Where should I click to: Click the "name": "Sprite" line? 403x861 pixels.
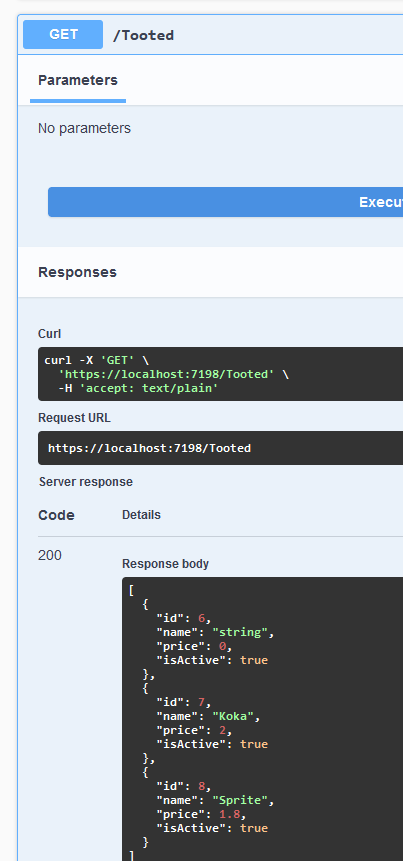[215, 801]
